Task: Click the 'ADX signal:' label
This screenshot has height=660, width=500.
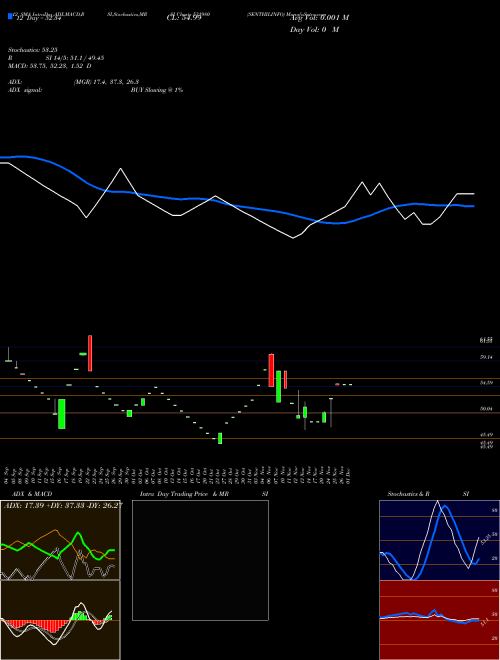Action: coord(25,90)
